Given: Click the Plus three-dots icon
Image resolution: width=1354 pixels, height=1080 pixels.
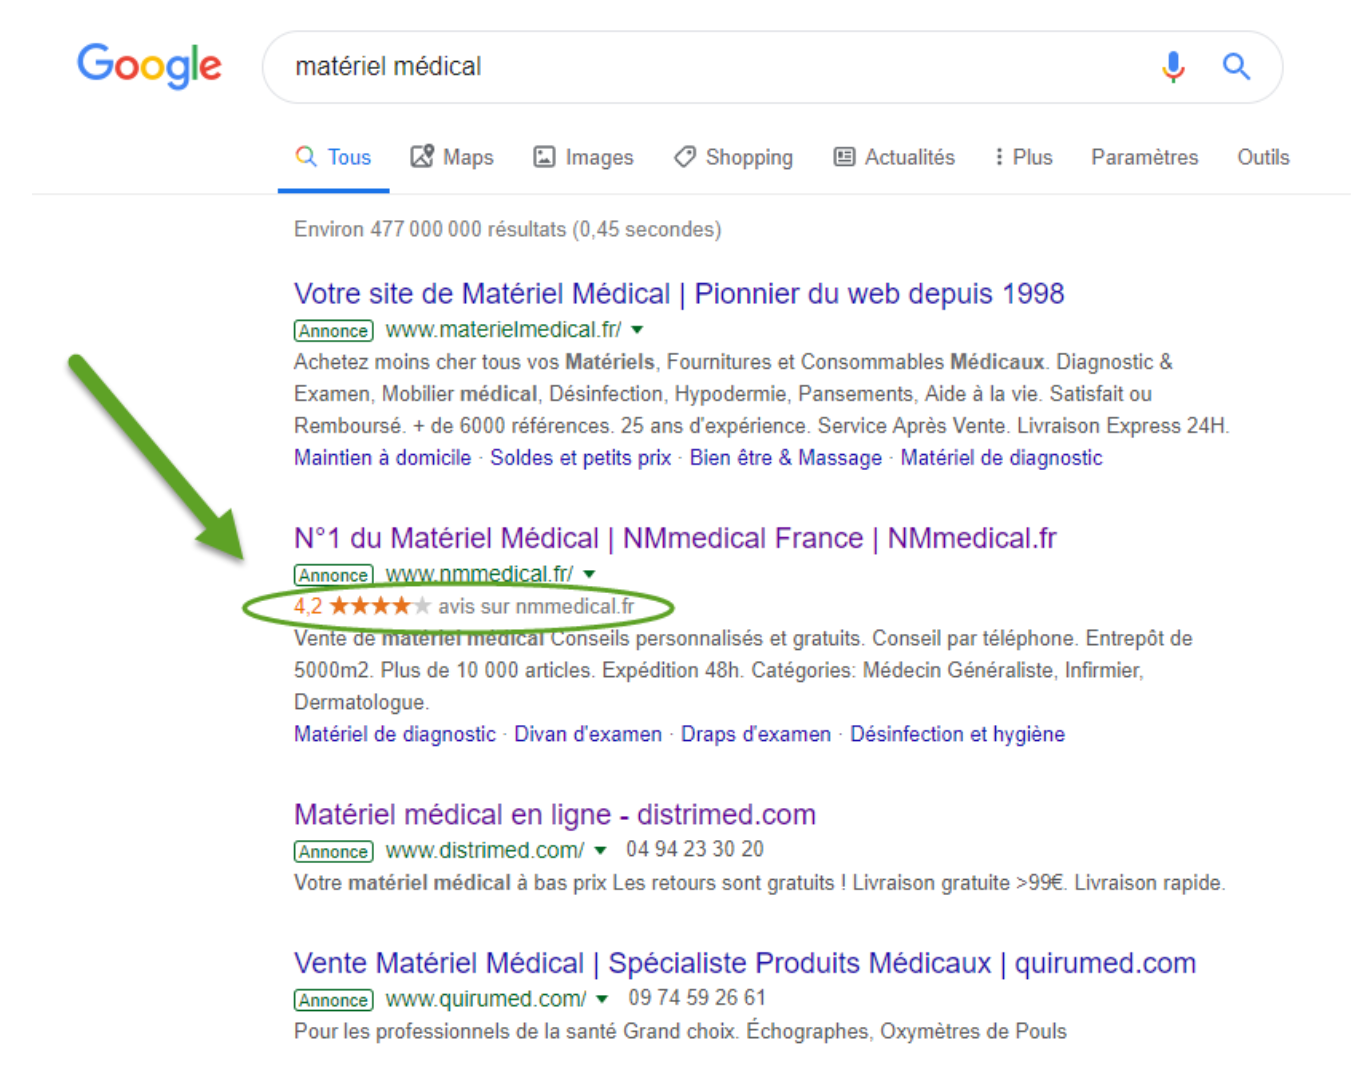Looking at the screenshot, I should click(997, 157).
